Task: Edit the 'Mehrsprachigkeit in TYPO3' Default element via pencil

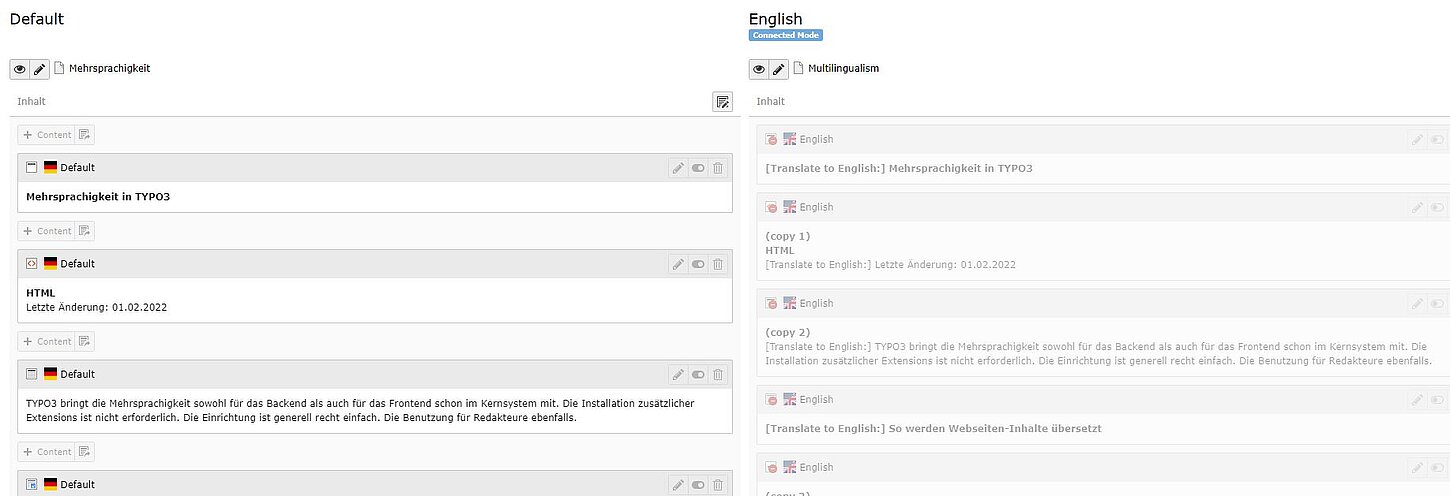Action: [x=678, y=168]
